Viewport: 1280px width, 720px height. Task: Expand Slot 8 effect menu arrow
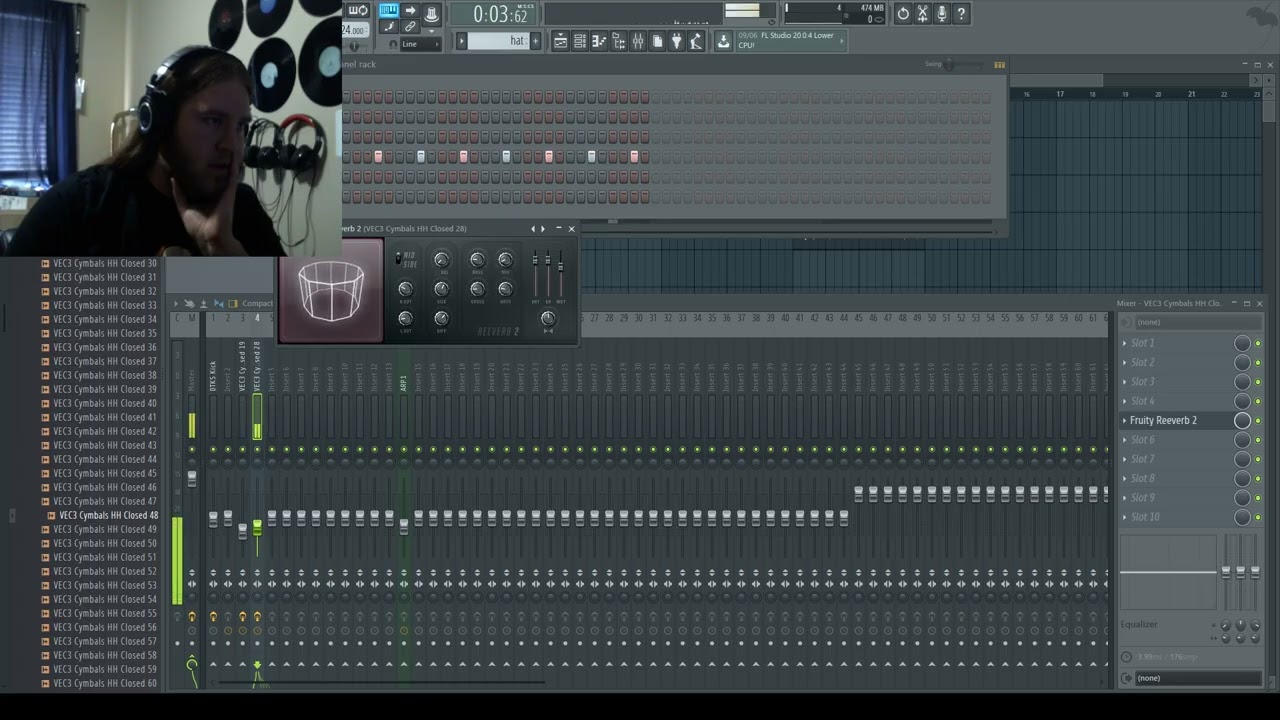tap(1124, 479)
